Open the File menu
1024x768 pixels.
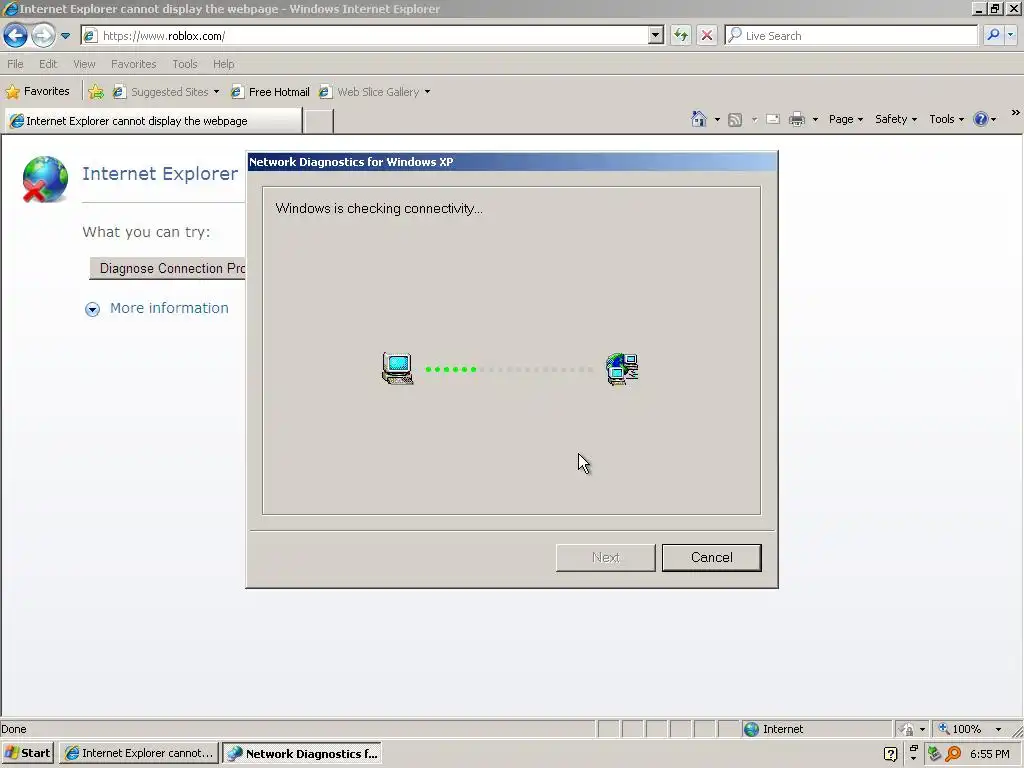coord(15,64)
